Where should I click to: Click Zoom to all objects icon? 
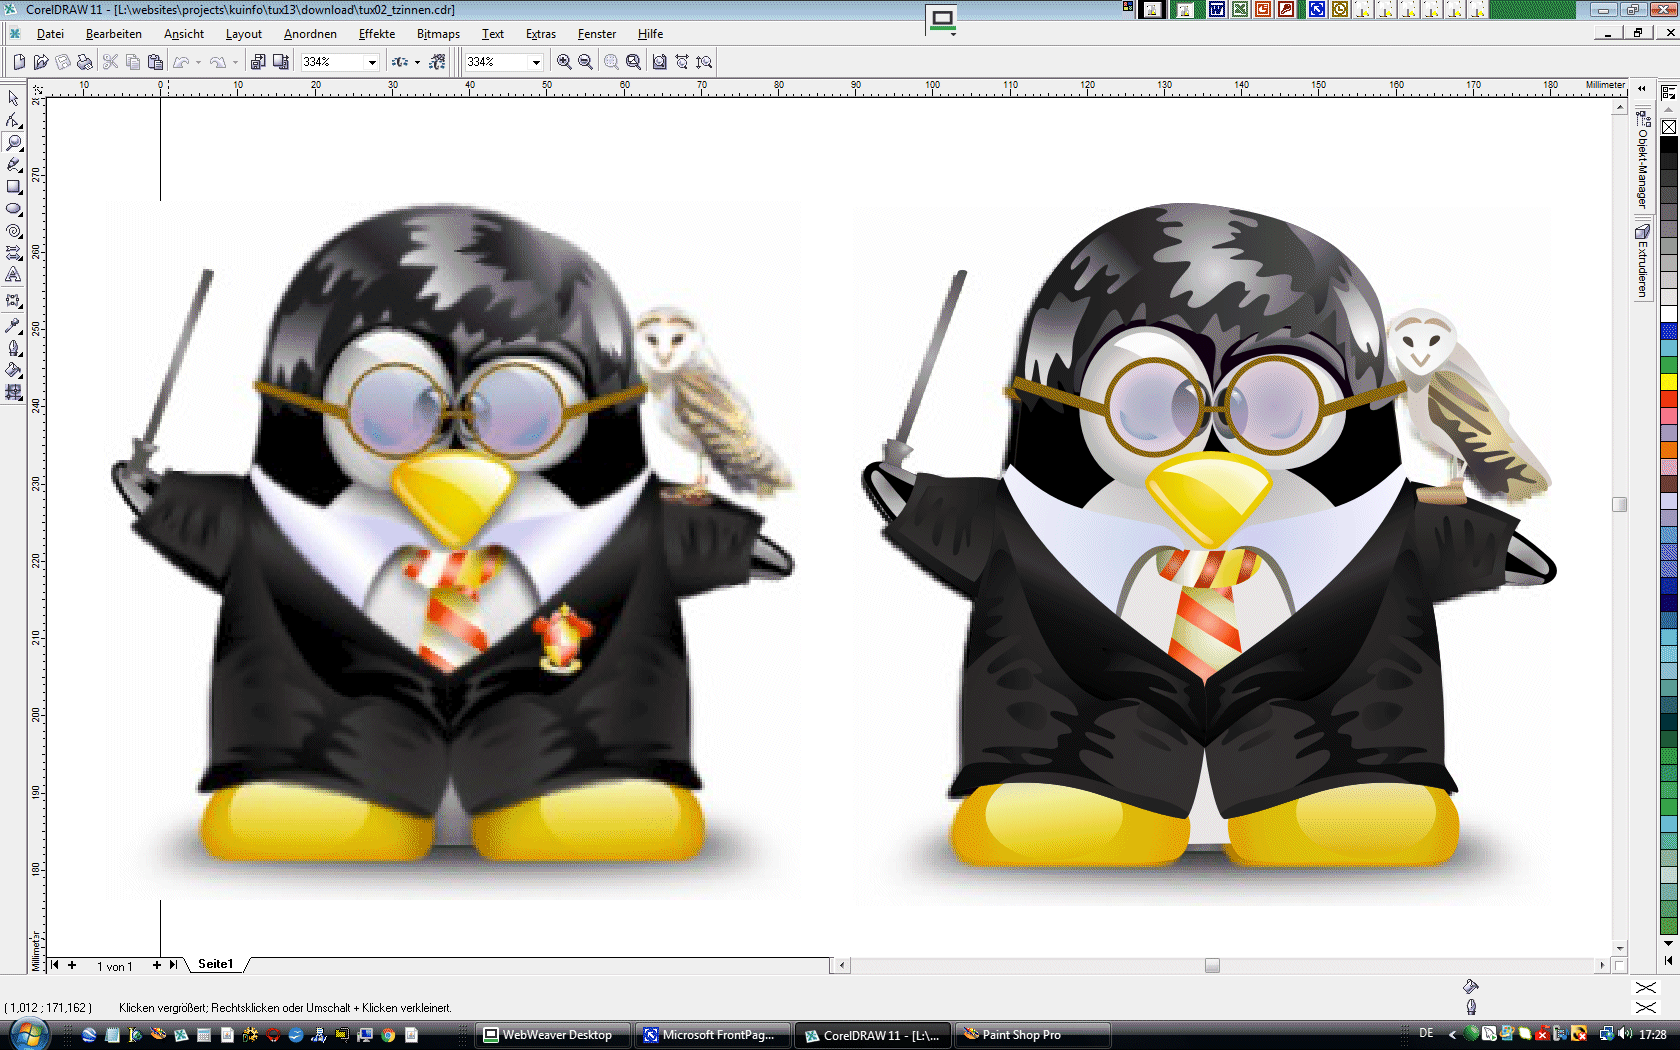tap(633, 62)
